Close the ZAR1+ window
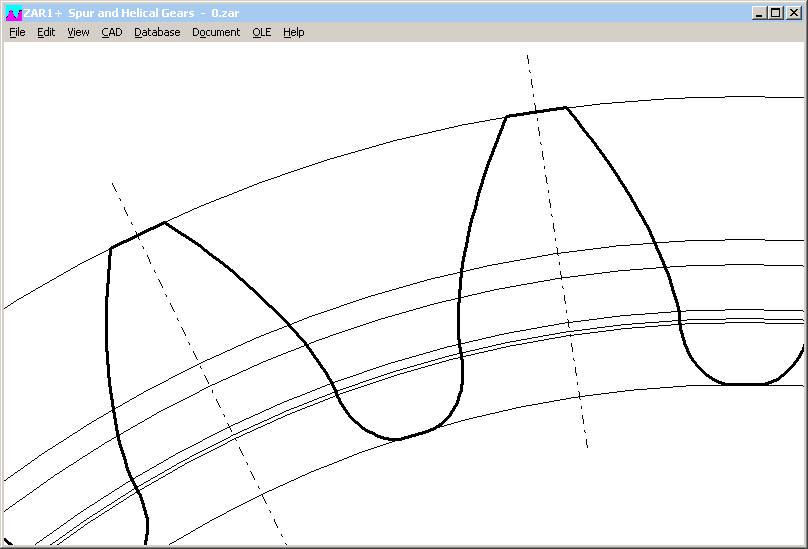The image size is (808, 549). (792, 13)
